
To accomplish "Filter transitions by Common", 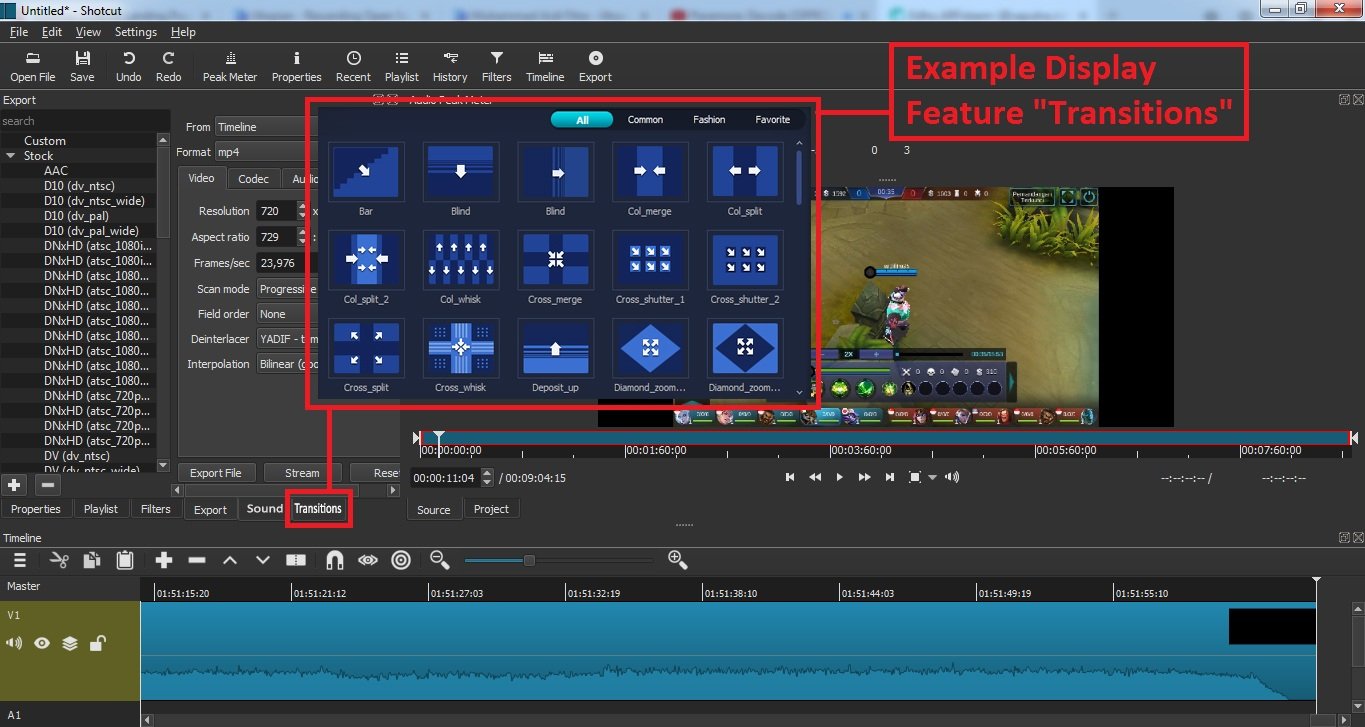I will (645, 120).
